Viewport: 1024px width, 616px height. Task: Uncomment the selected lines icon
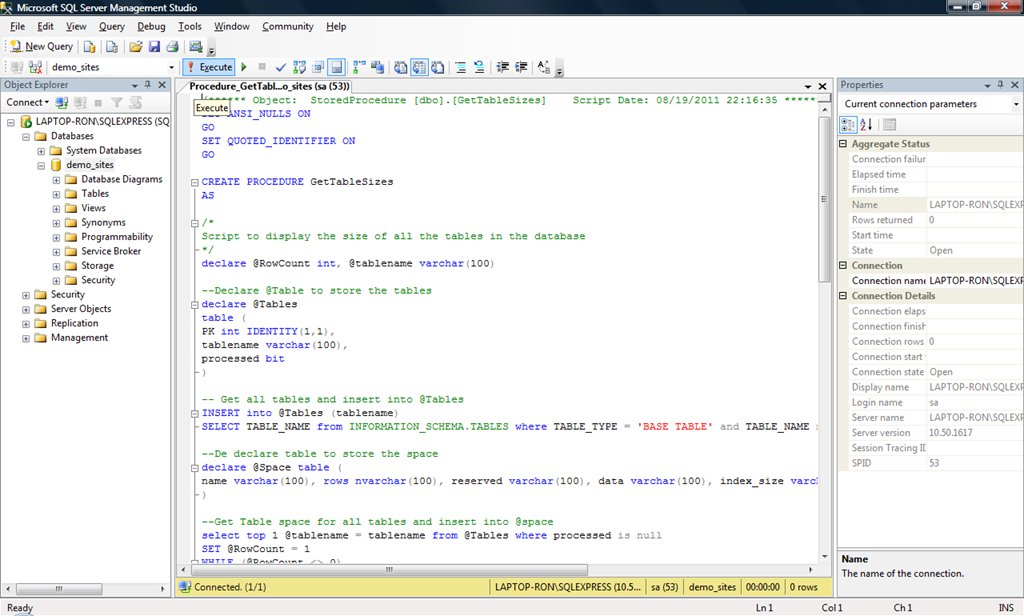click(x=479, y=67)
